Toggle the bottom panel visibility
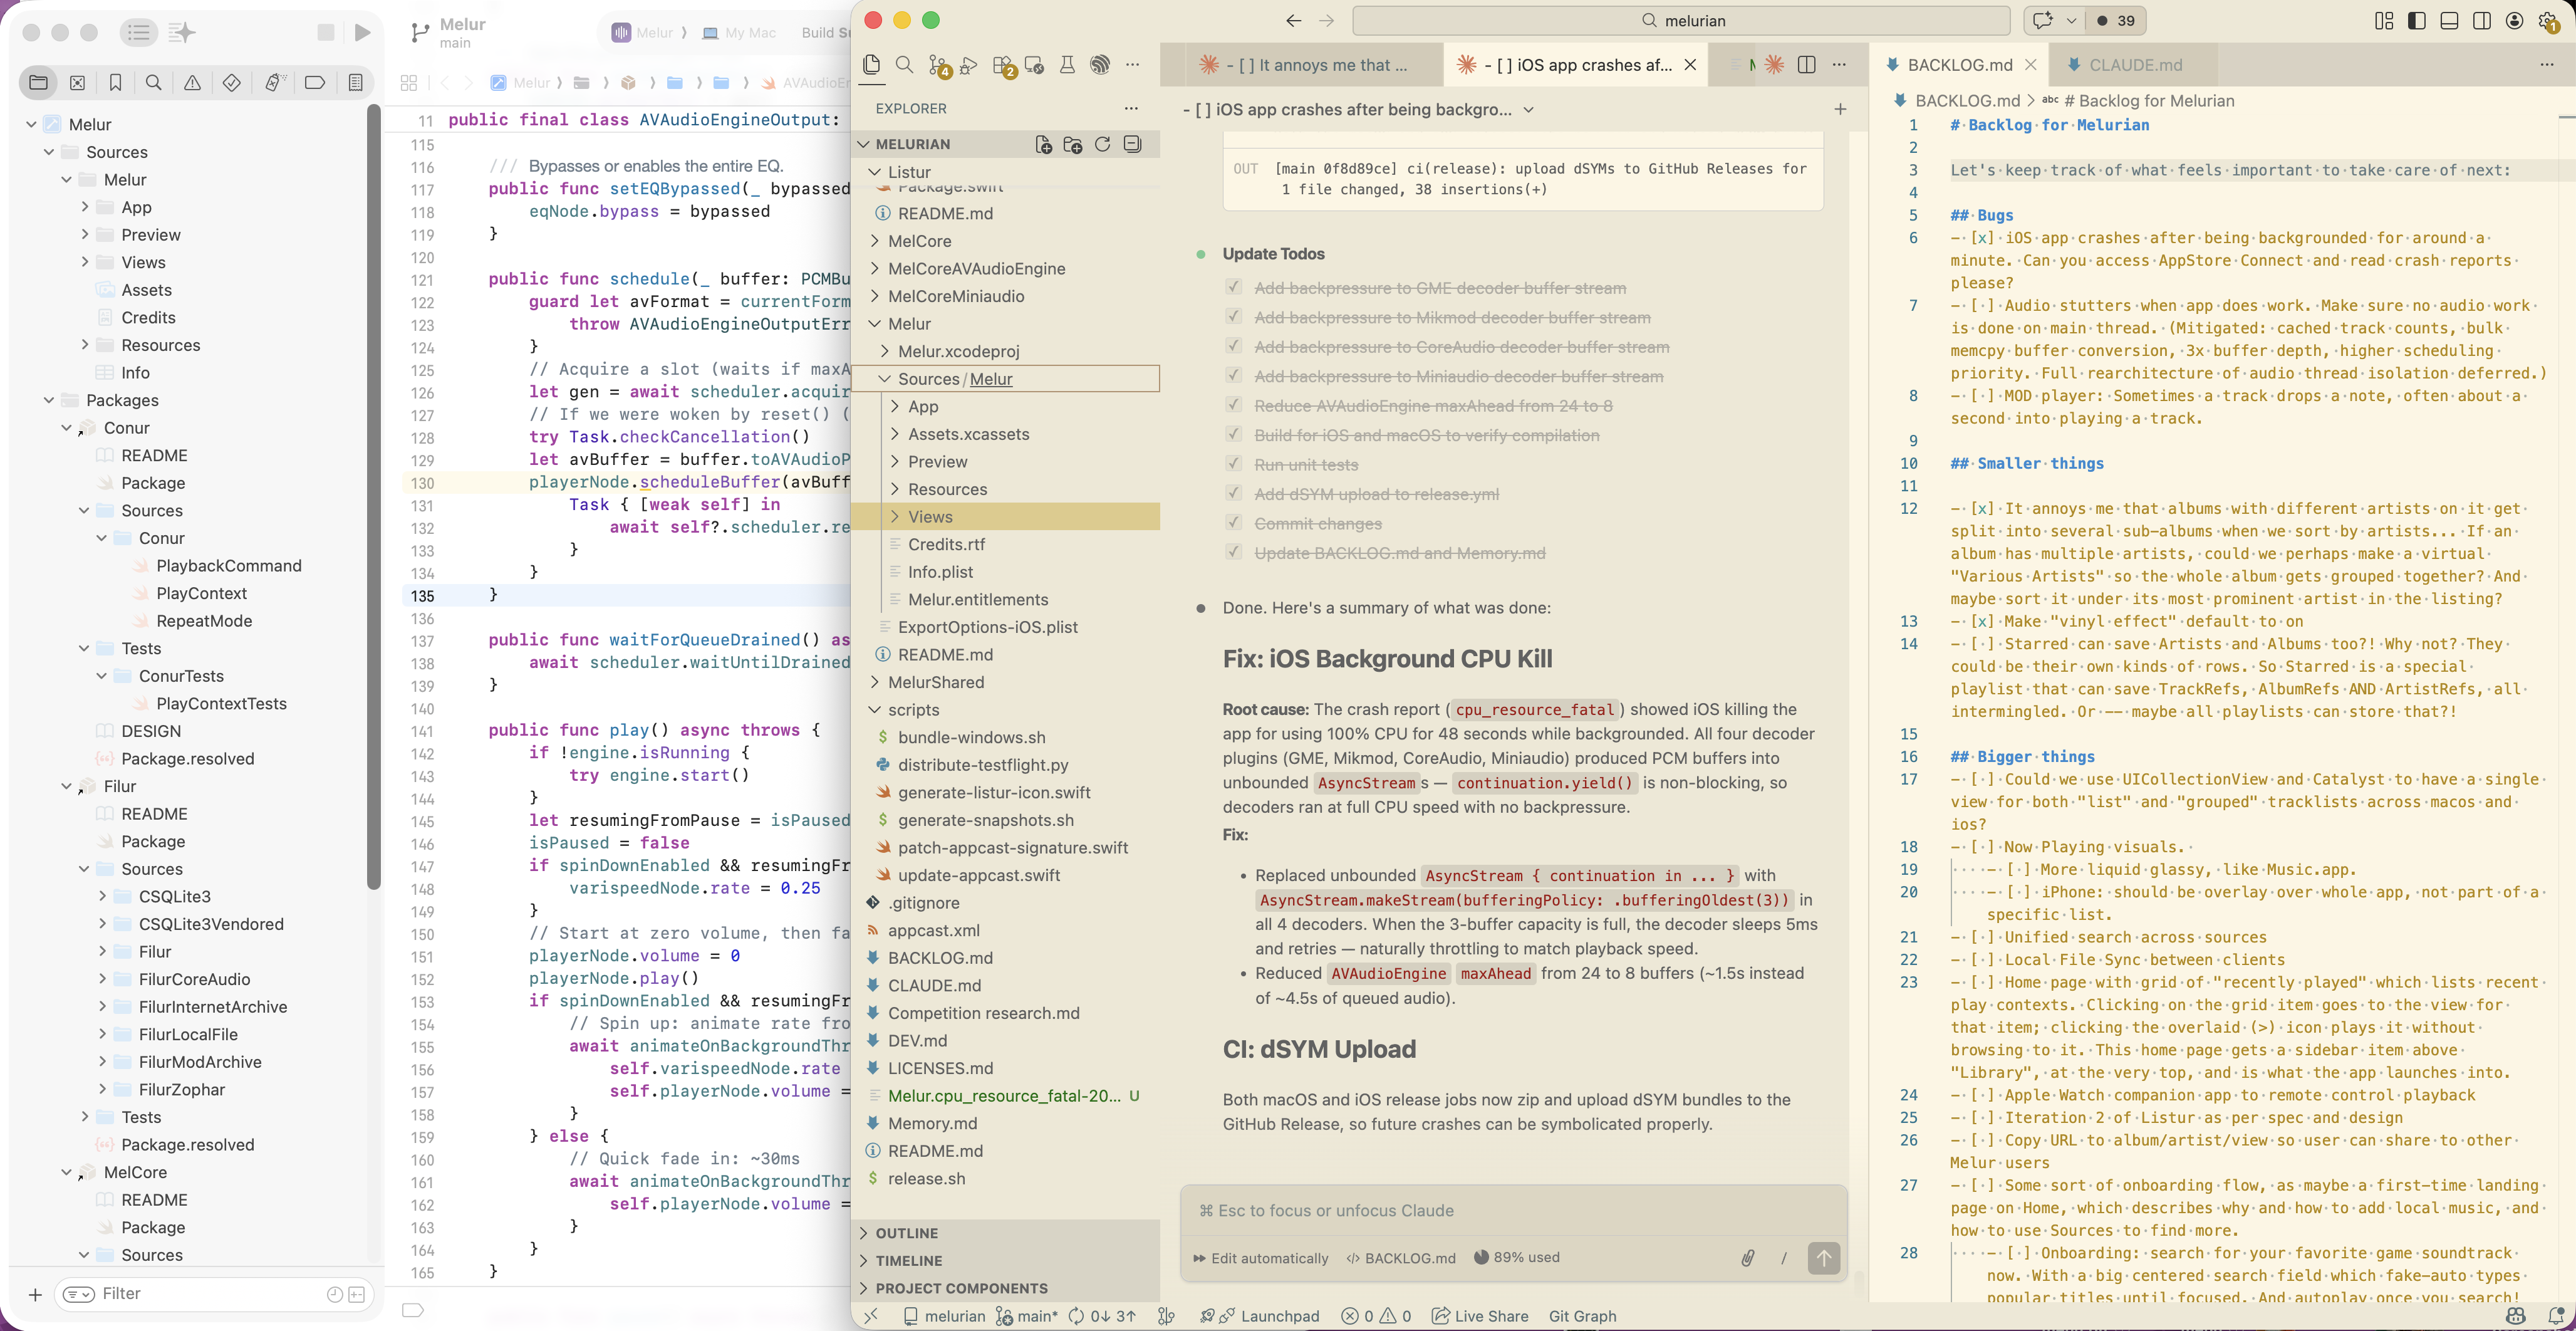The image size is (2576, 1331). tap(2448, 20)
